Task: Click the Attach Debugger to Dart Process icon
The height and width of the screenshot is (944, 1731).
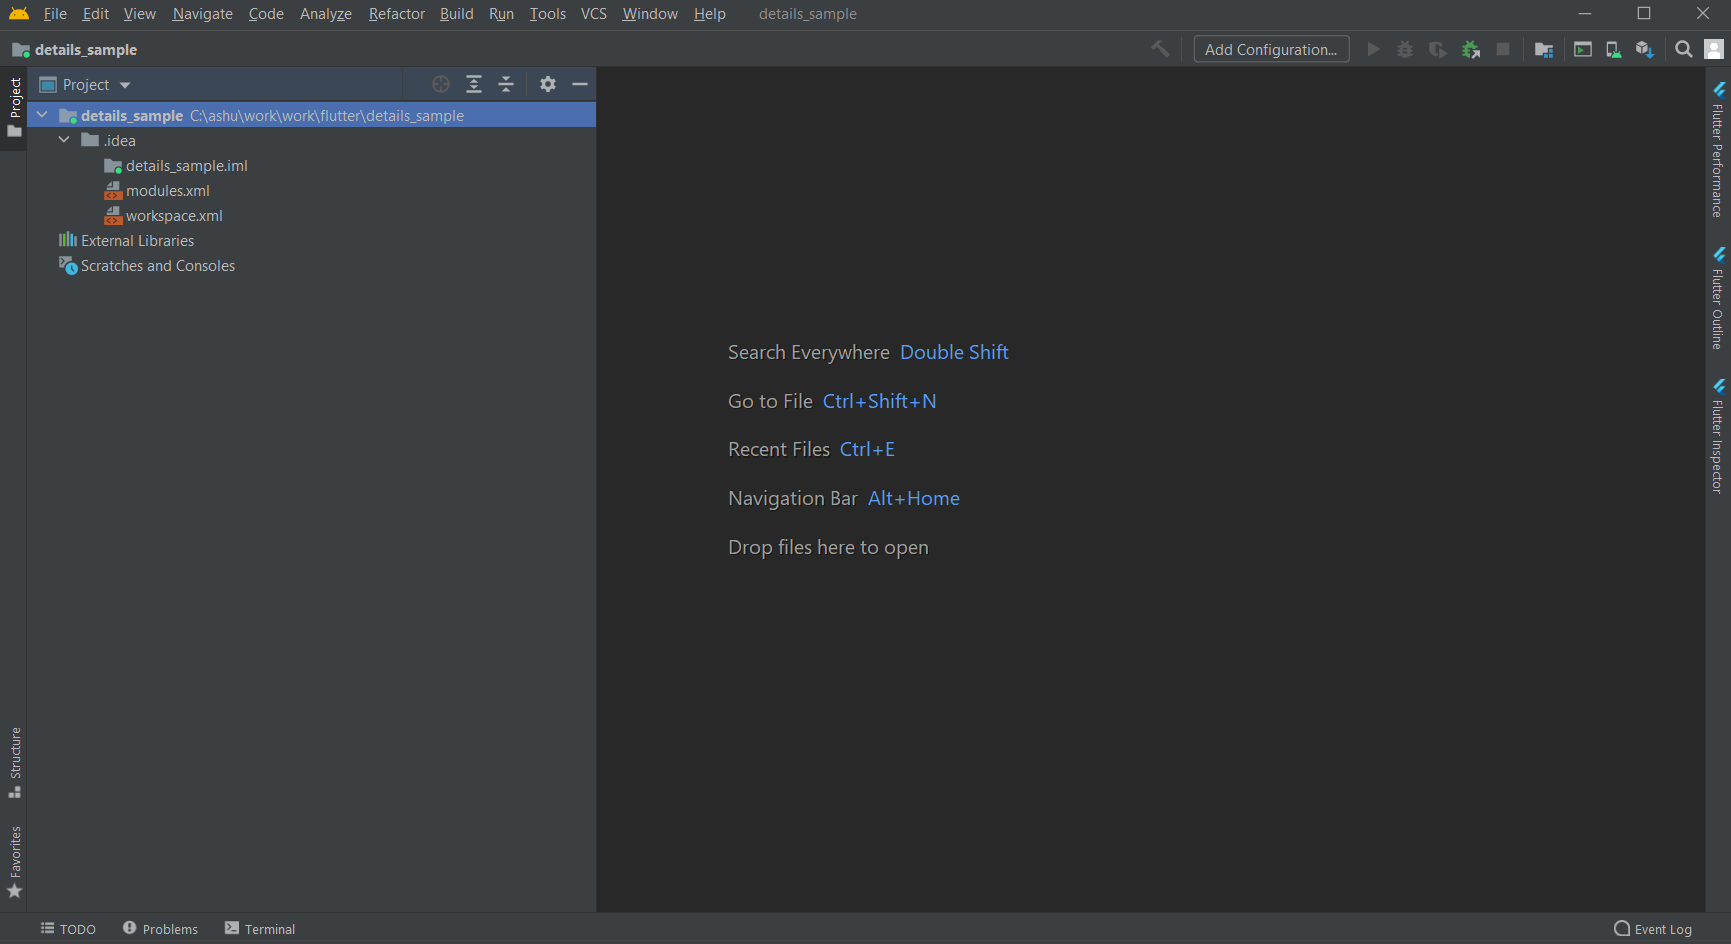Action: pyautogui.click(x=1471, y=48)
